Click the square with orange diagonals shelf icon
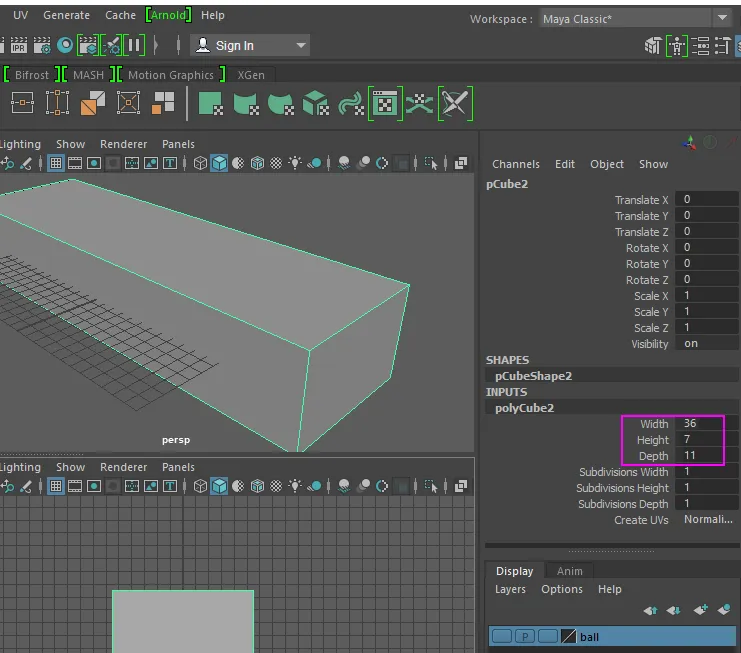 click(x=128, y=103)
